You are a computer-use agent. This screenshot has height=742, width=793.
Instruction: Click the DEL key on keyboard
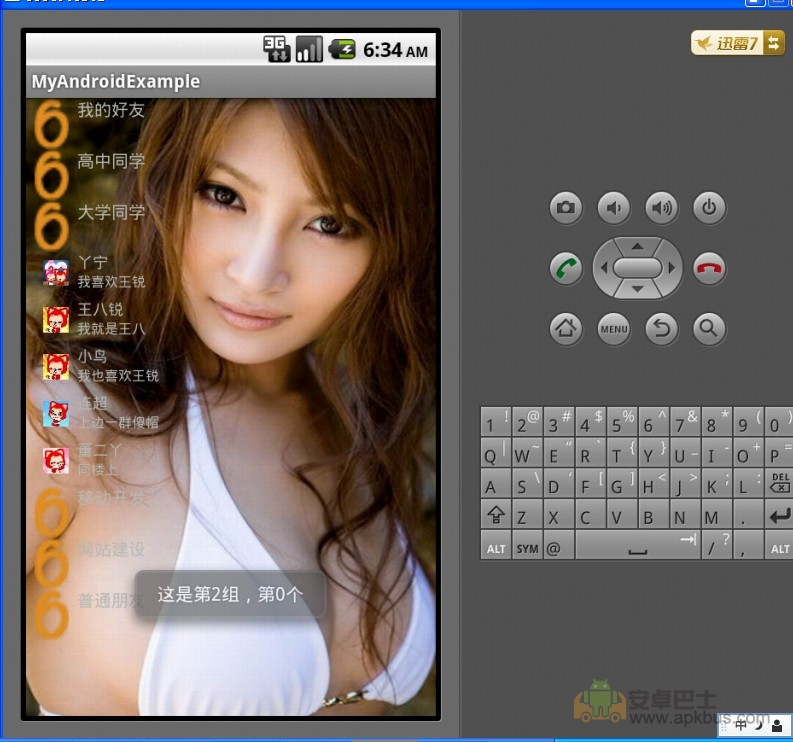pos(780,483)
